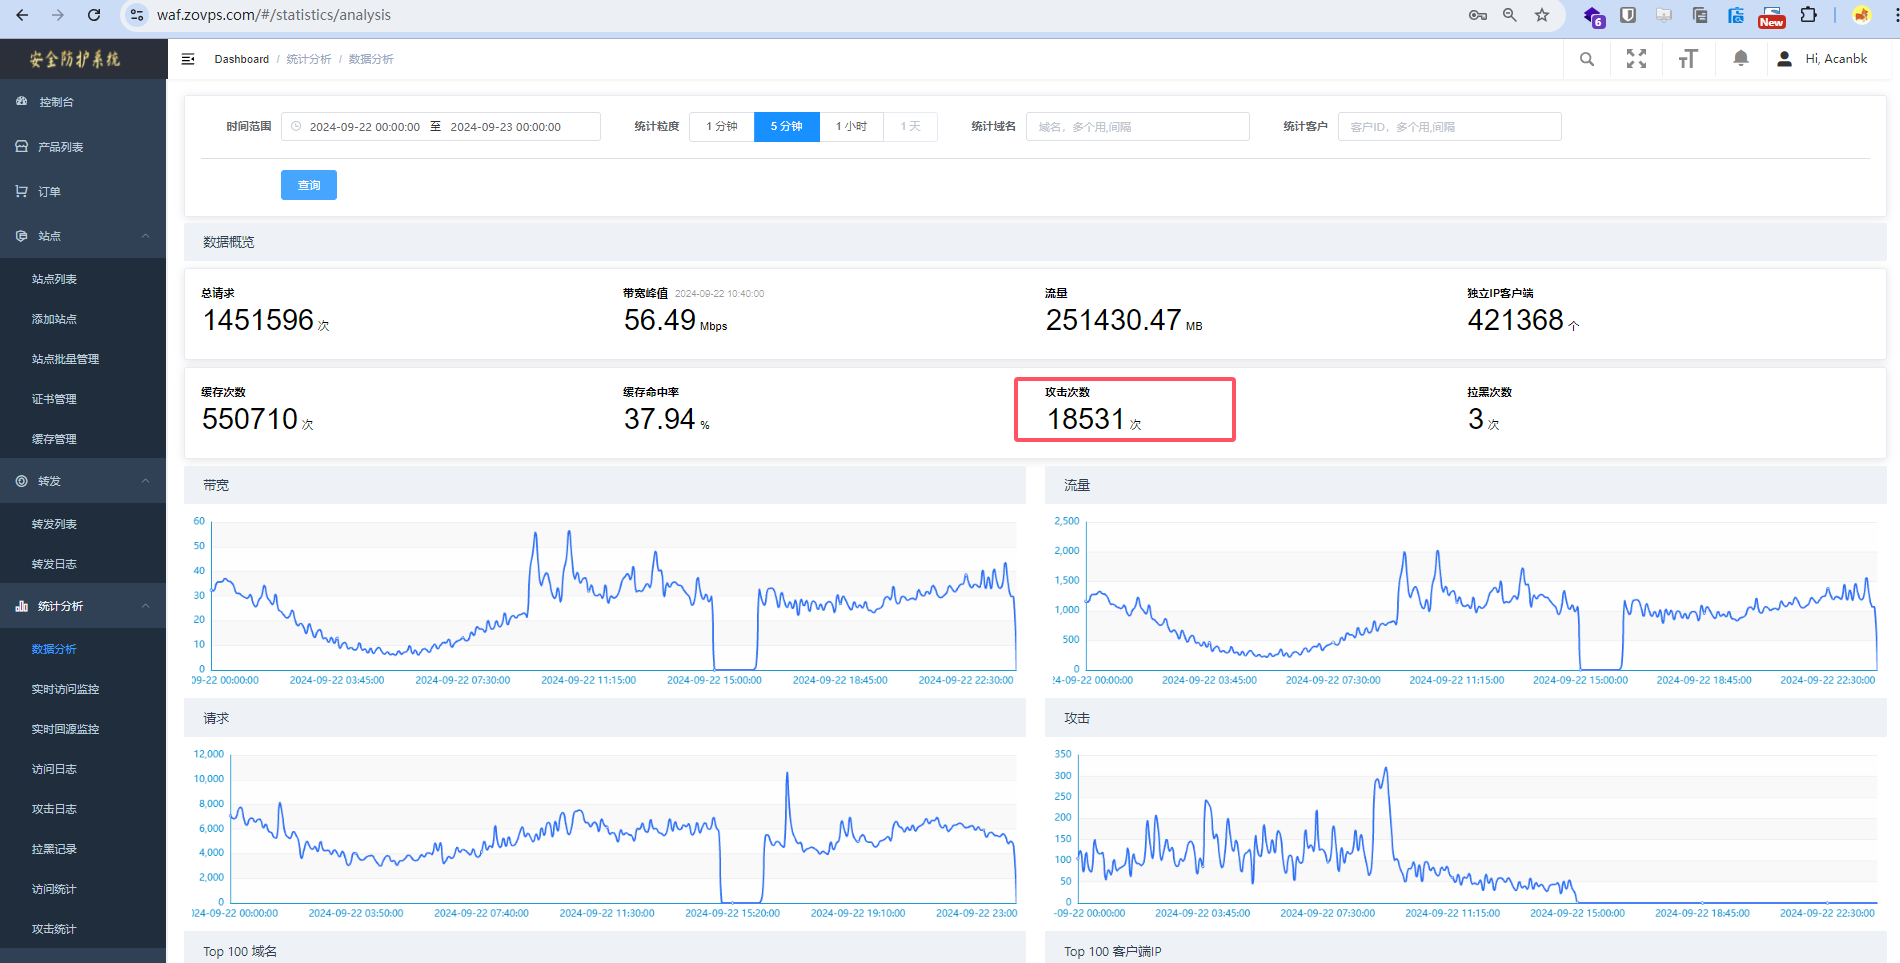Go forward using browser forward arrow
Screen dimensions: 1900x963
tap(58, 15)
